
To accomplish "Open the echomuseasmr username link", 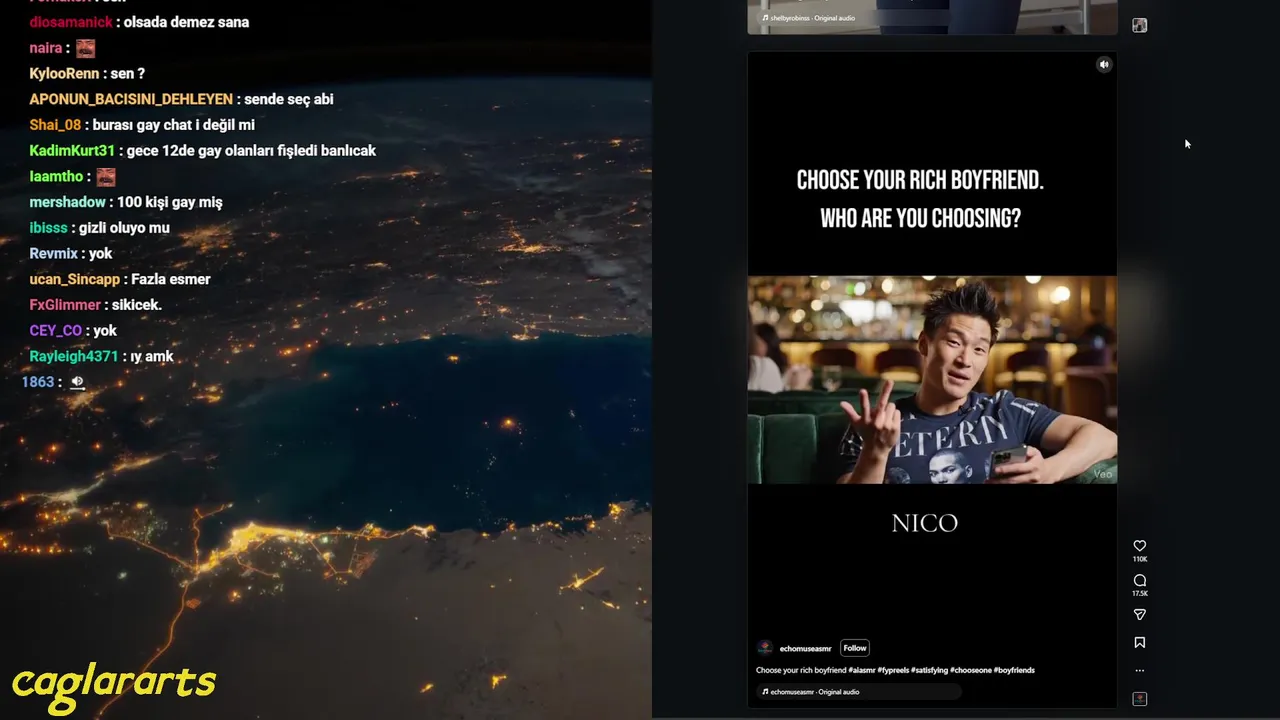I will tap(805, 649).
